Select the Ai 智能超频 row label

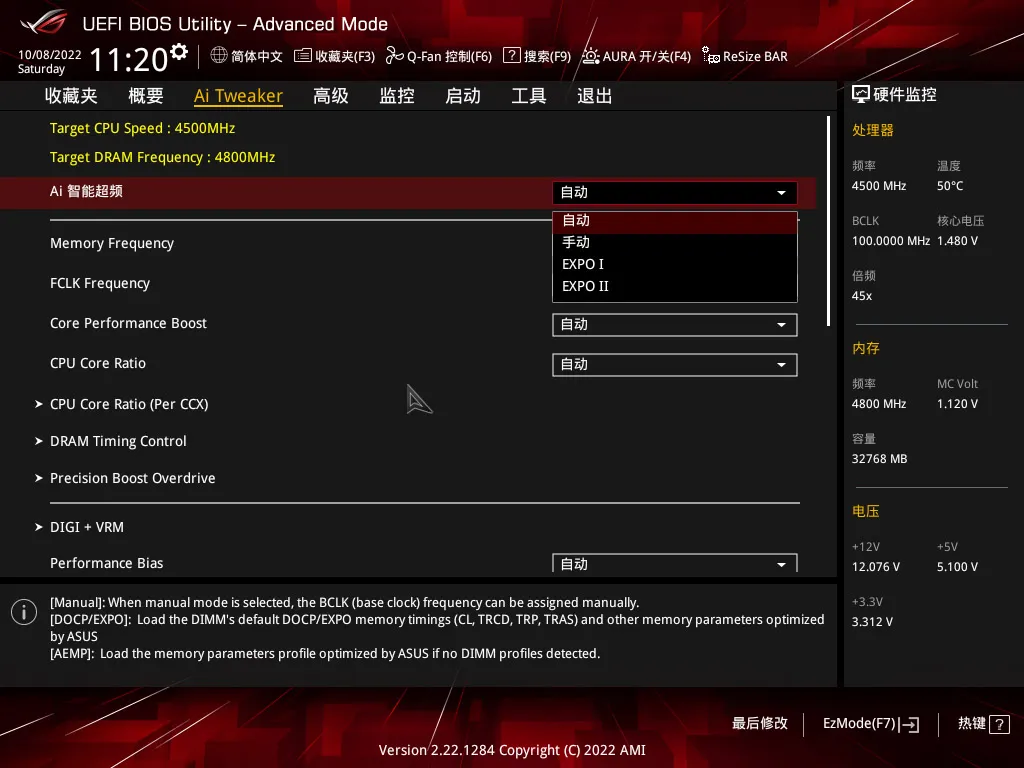(x=86, y=191)
